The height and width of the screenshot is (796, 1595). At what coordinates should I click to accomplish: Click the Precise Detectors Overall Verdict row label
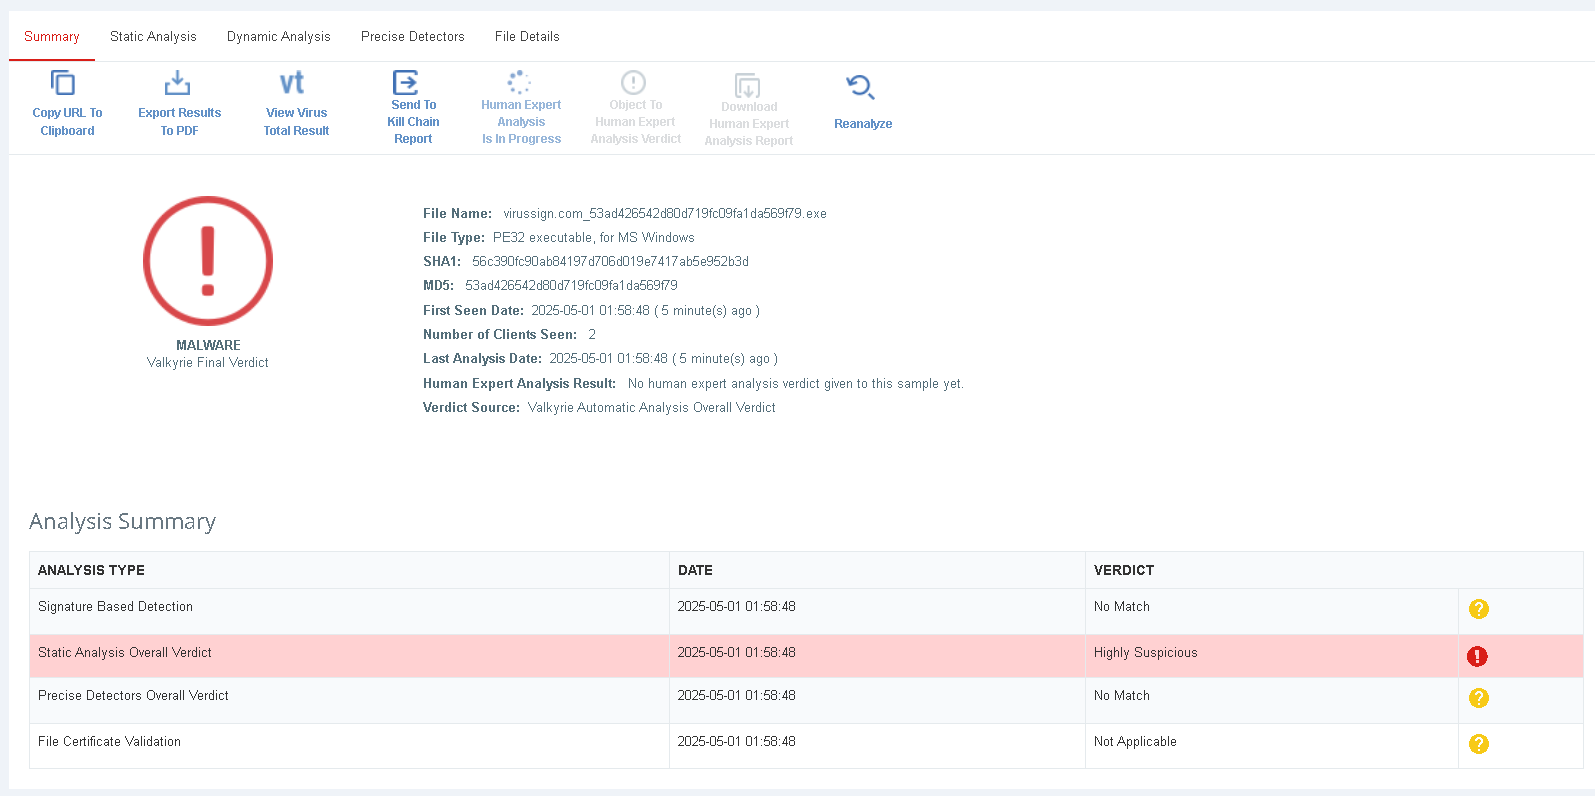[133, 696]
